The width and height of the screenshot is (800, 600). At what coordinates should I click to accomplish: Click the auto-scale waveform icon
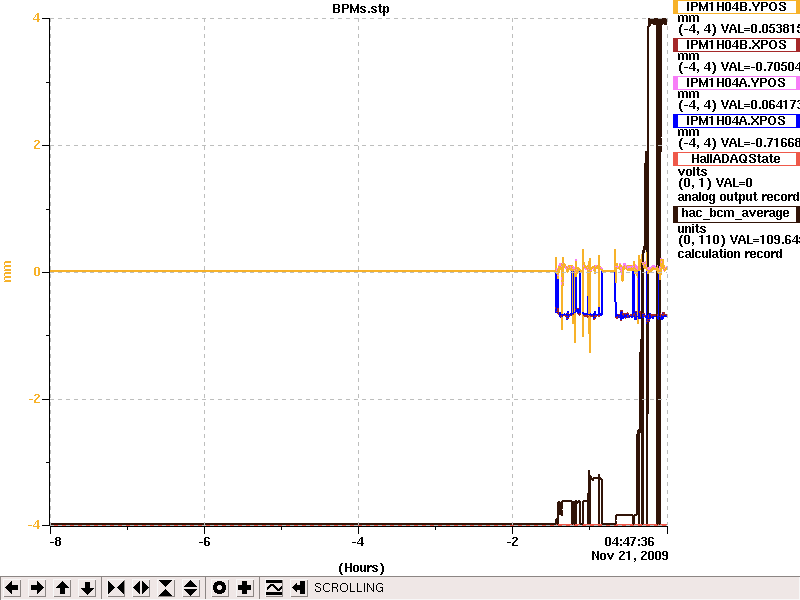click(274, 588)
